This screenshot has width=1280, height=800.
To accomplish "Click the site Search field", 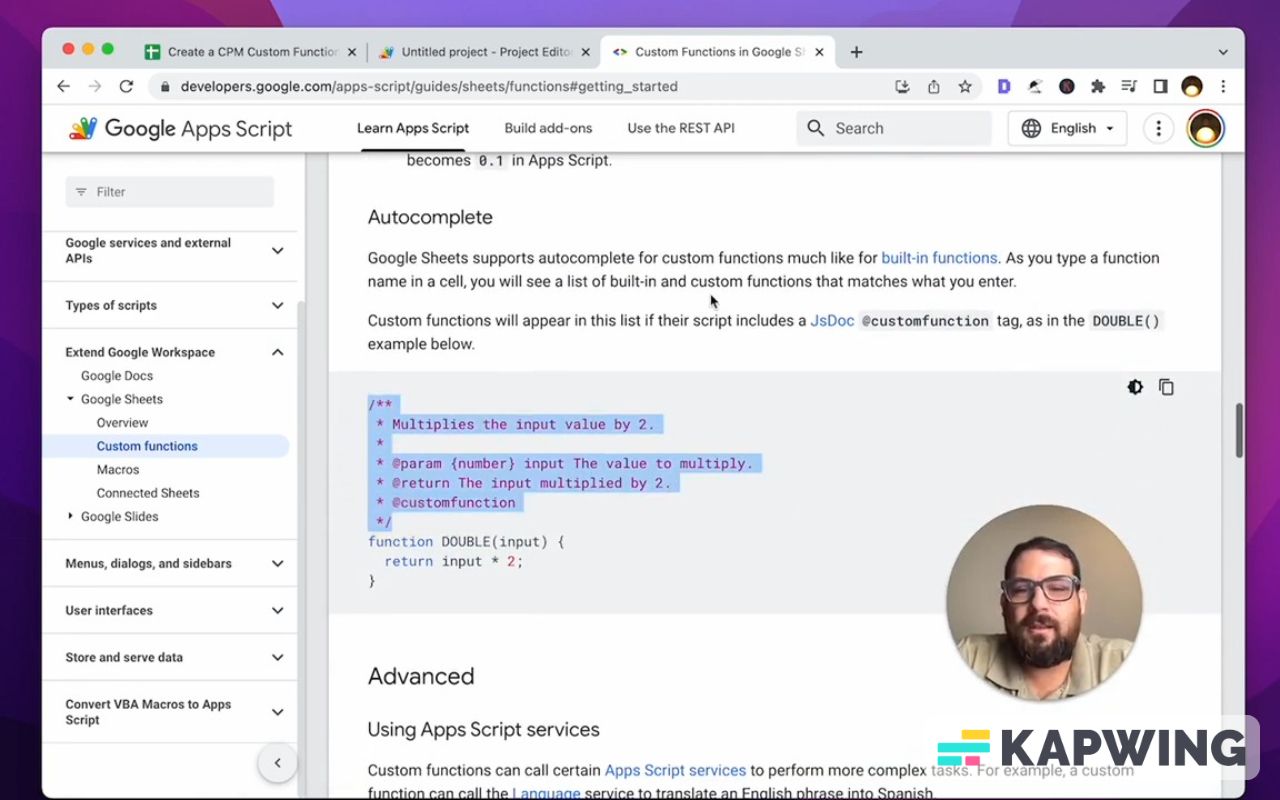I will tap(894, 128).
